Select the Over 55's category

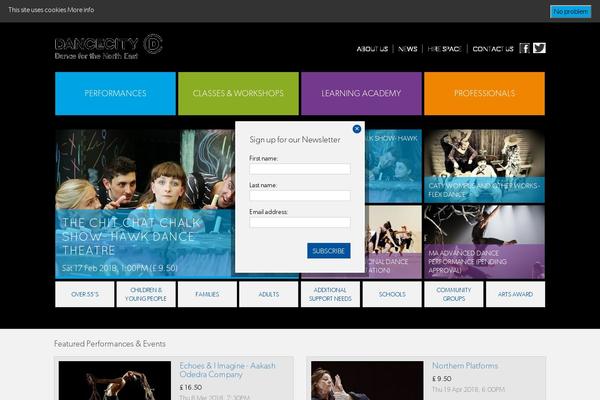point(85,294)
